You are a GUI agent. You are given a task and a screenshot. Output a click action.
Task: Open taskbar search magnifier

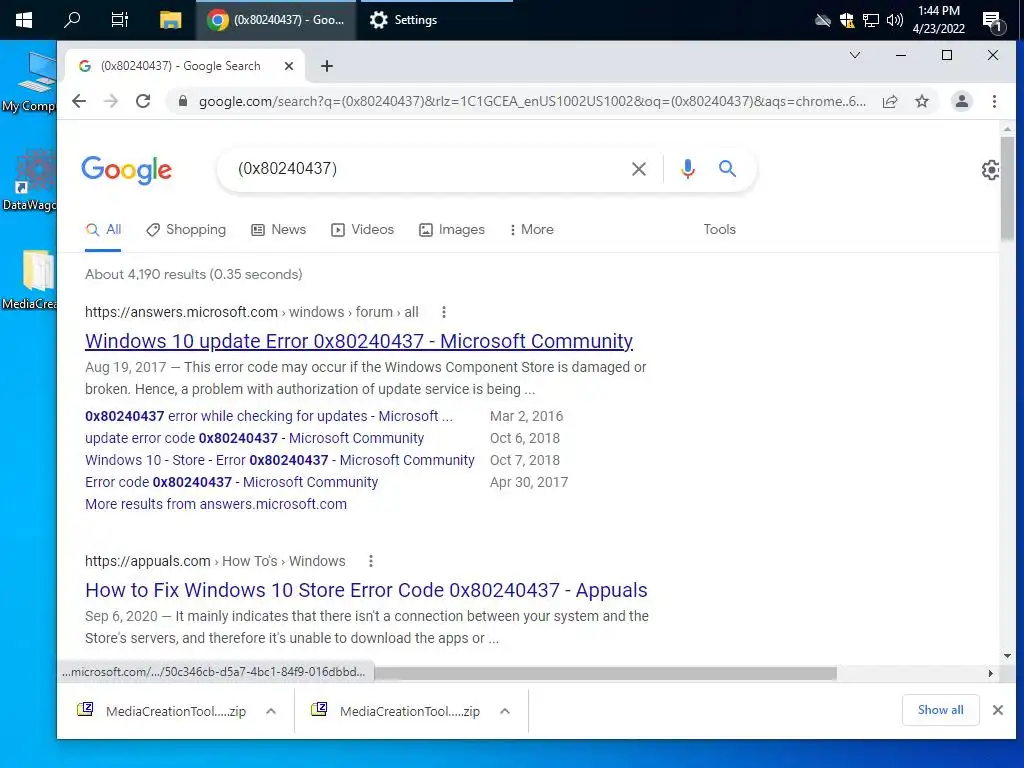click(72, 20)
